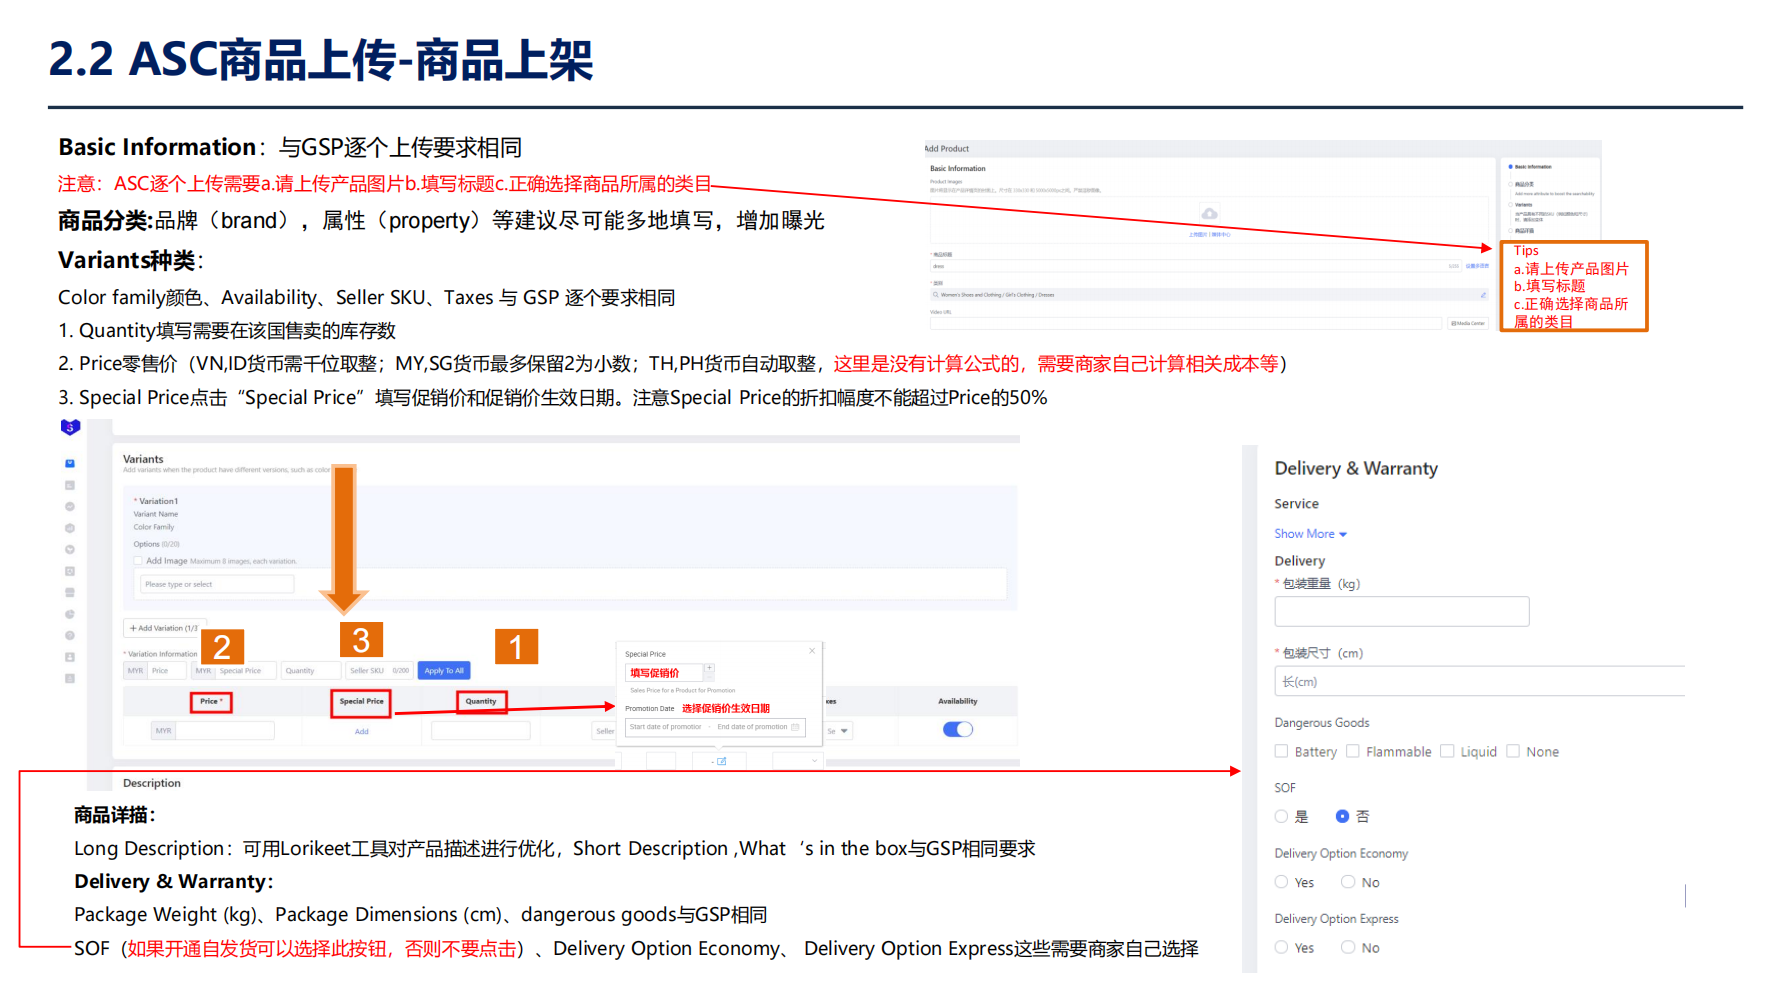The width and height of the screenshot is (1778, 1000).
Task: Click the calendar icon in Promotion Date field
Action: [x=795, y=727]
